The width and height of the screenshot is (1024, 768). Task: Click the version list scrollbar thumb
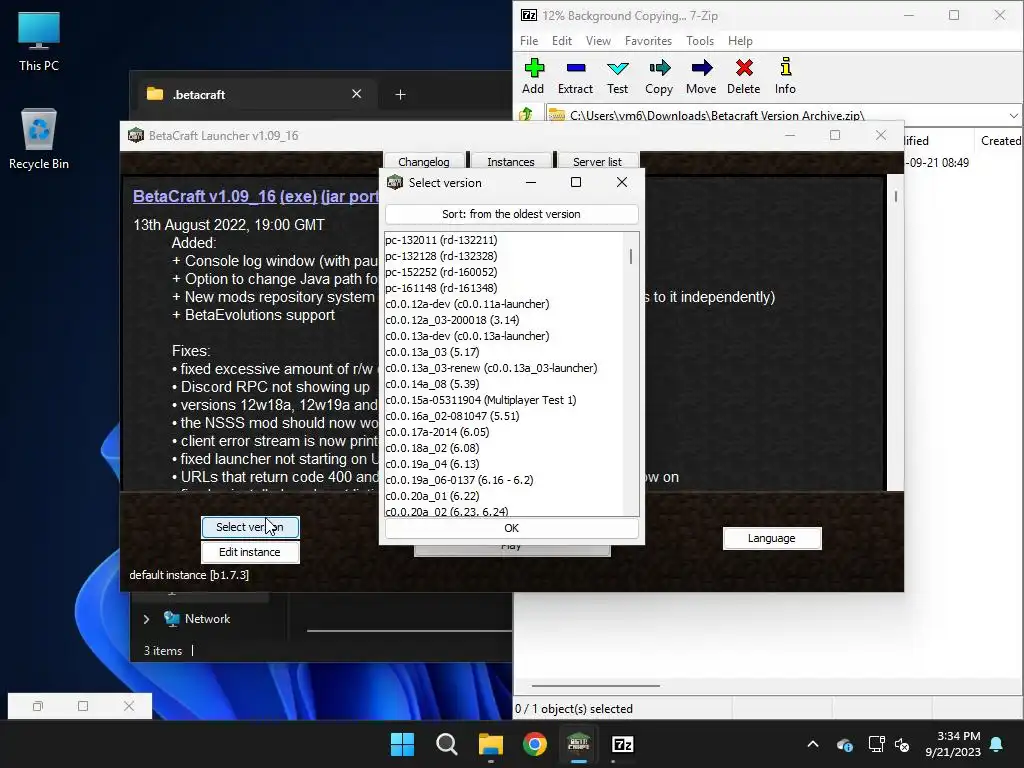click(x=631, y=256)
